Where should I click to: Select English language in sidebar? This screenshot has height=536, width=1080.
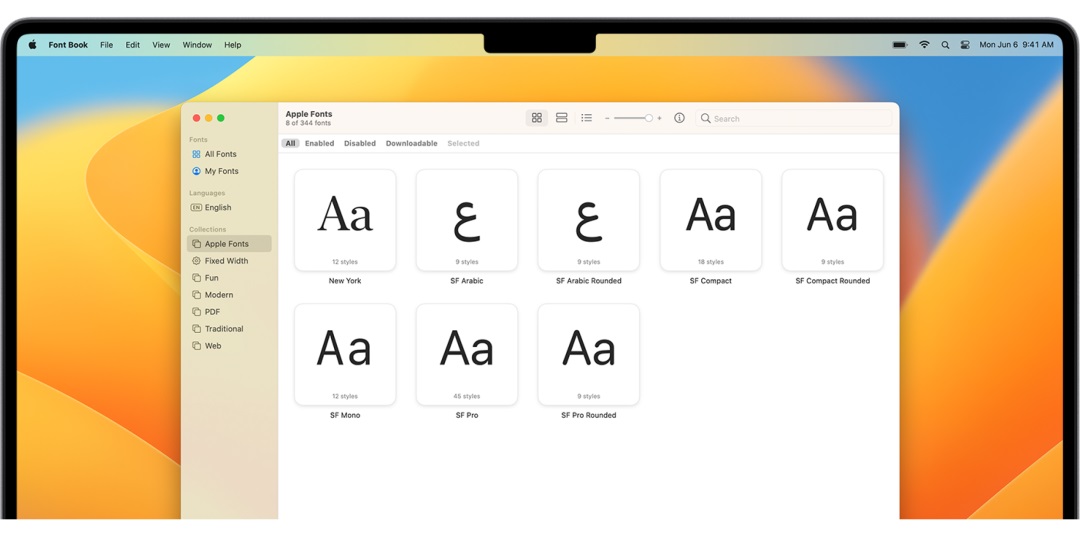229,207
